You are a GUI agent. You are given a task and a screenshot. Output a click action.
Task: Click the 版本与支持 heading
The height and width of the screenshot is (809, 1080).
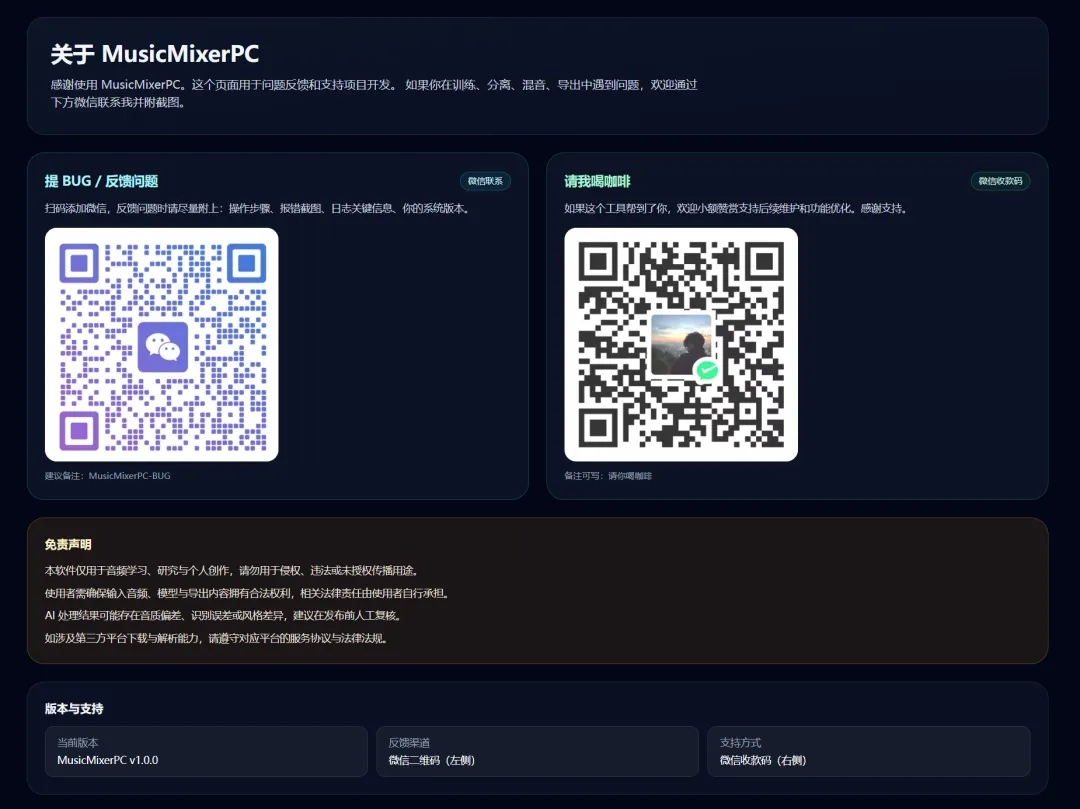pyautogui.click(x=74, y=708)
